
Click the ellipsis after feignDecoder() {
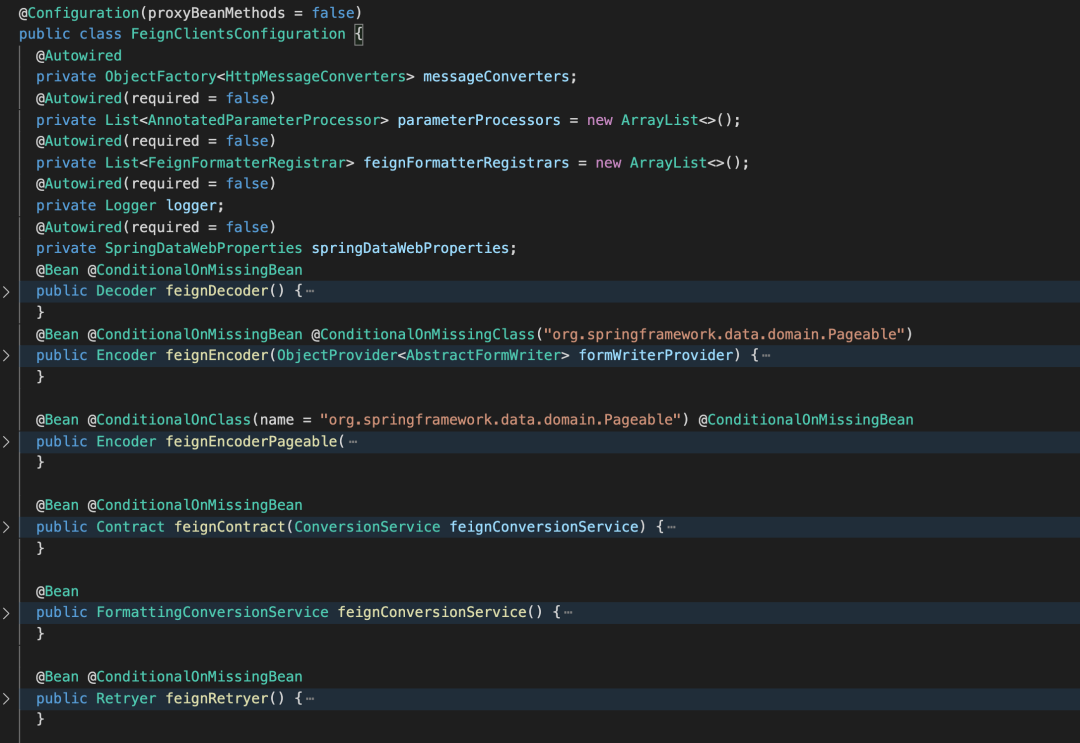click(x=310, y=291)
